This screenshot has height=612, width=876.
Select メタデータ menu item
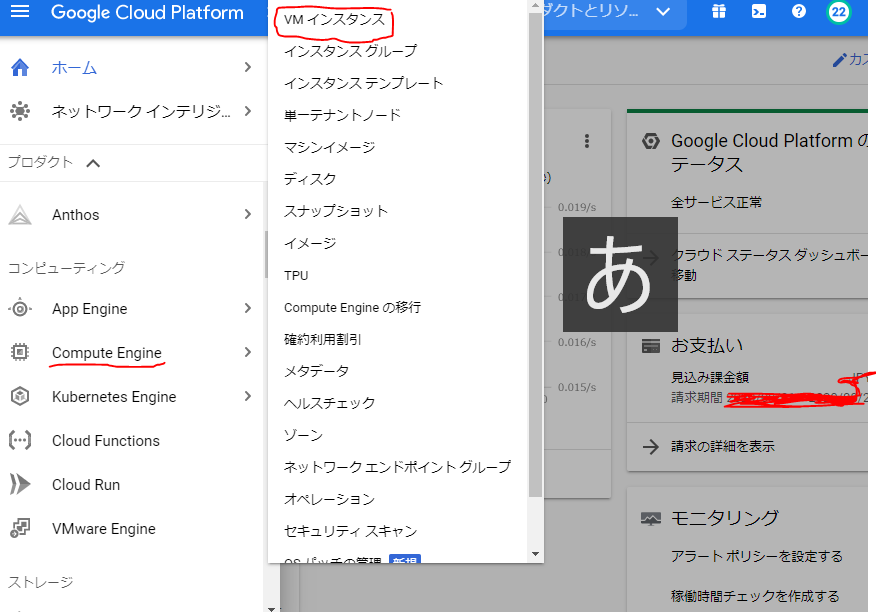pyautogui.click(x=317, y=371)
